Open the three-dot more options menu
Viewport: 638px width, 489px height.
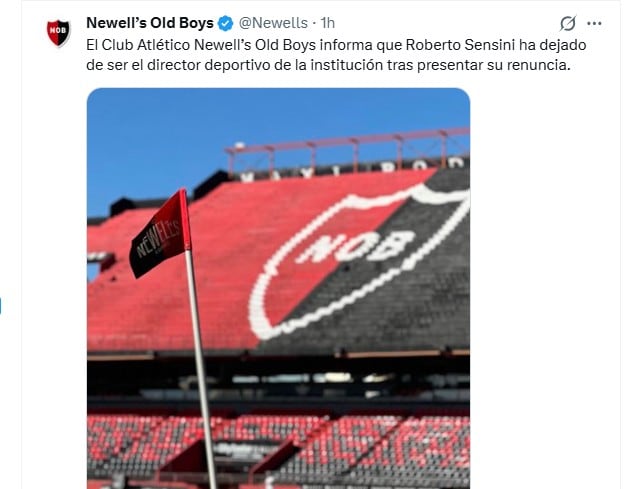click(x=595, y=22)
